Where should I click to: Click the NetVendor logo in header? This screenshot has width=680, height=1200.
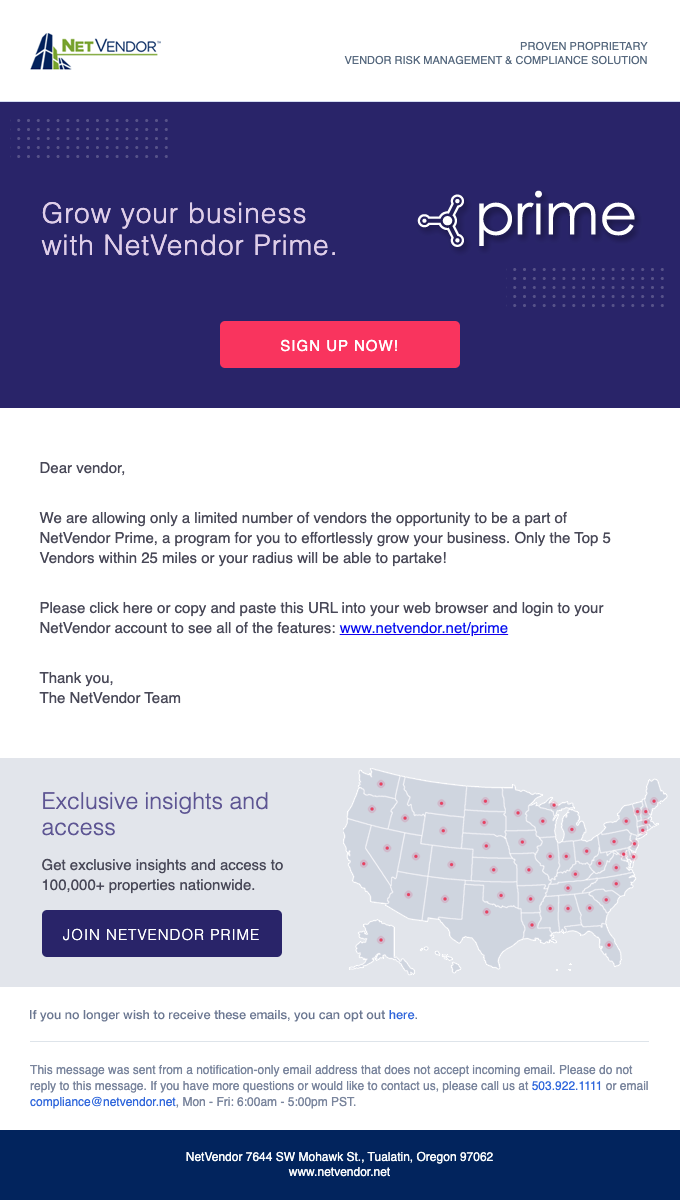point(95,51)
